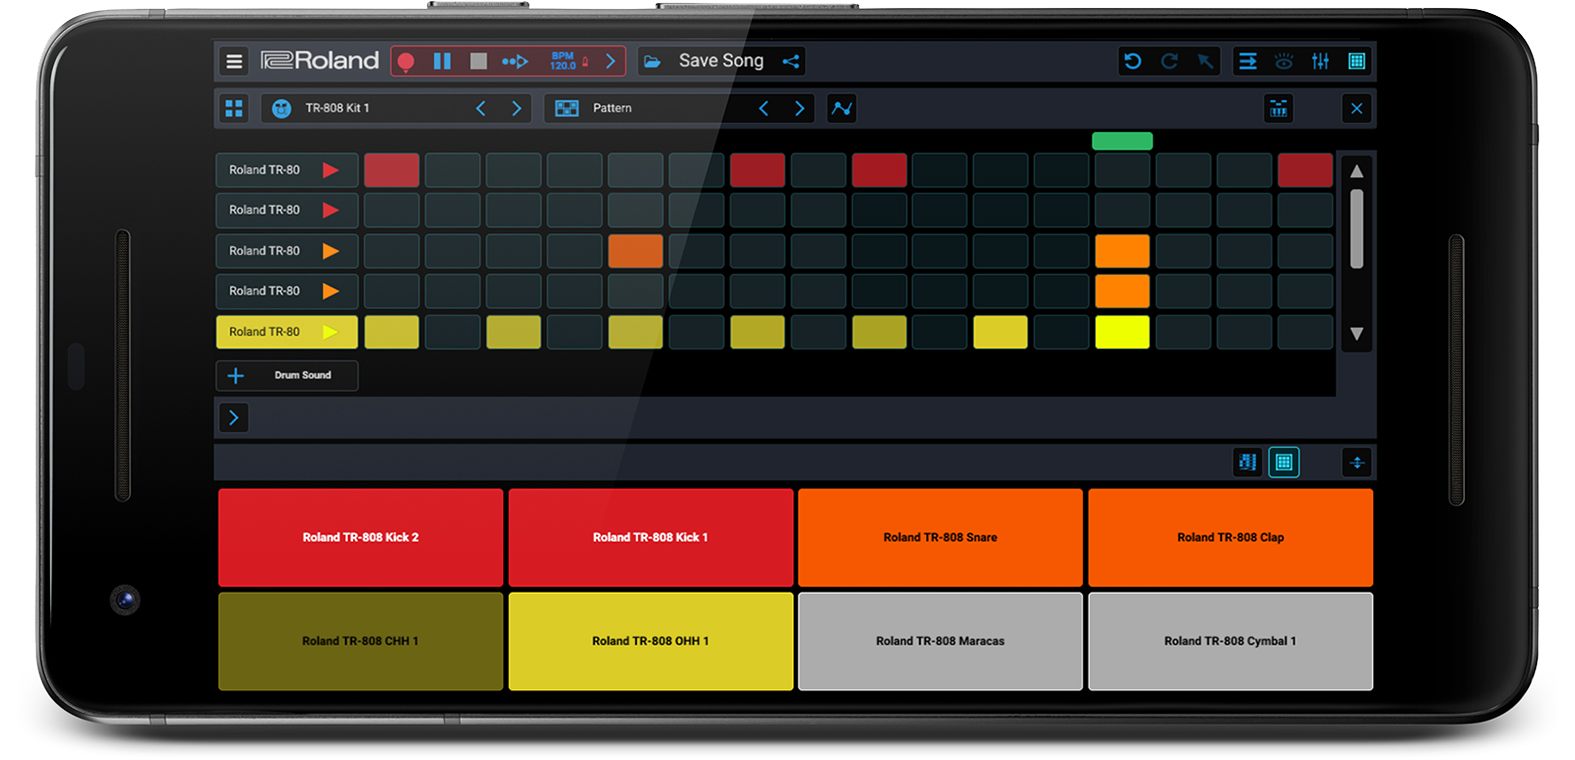Open a song with the folder icon
The height and width of the screenshot is (760, 1575).
point(652,62)
